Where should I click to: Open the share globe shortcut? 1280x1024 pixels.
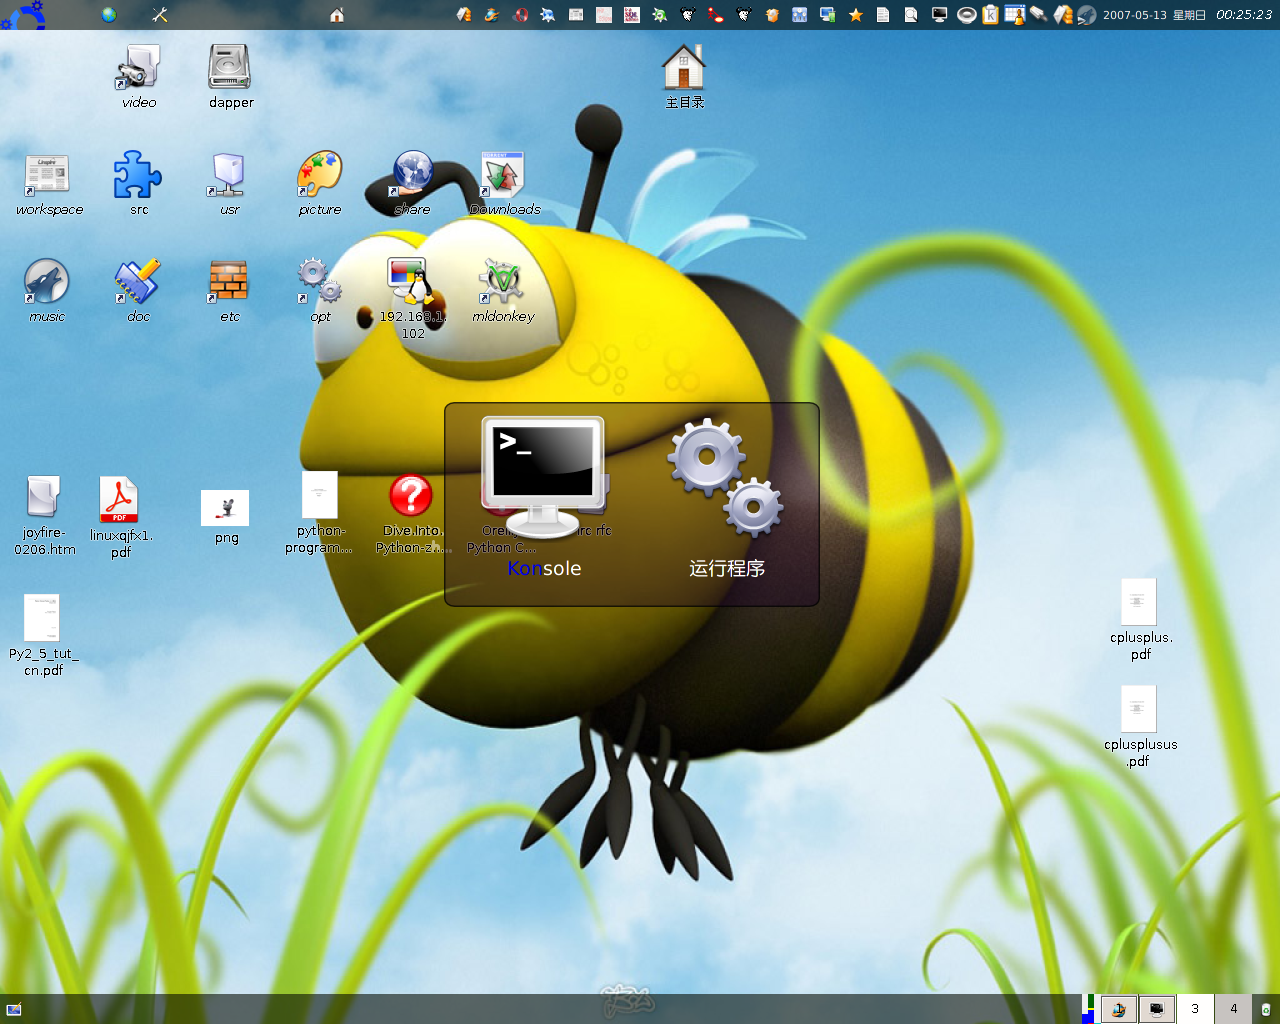click(412, 185)
